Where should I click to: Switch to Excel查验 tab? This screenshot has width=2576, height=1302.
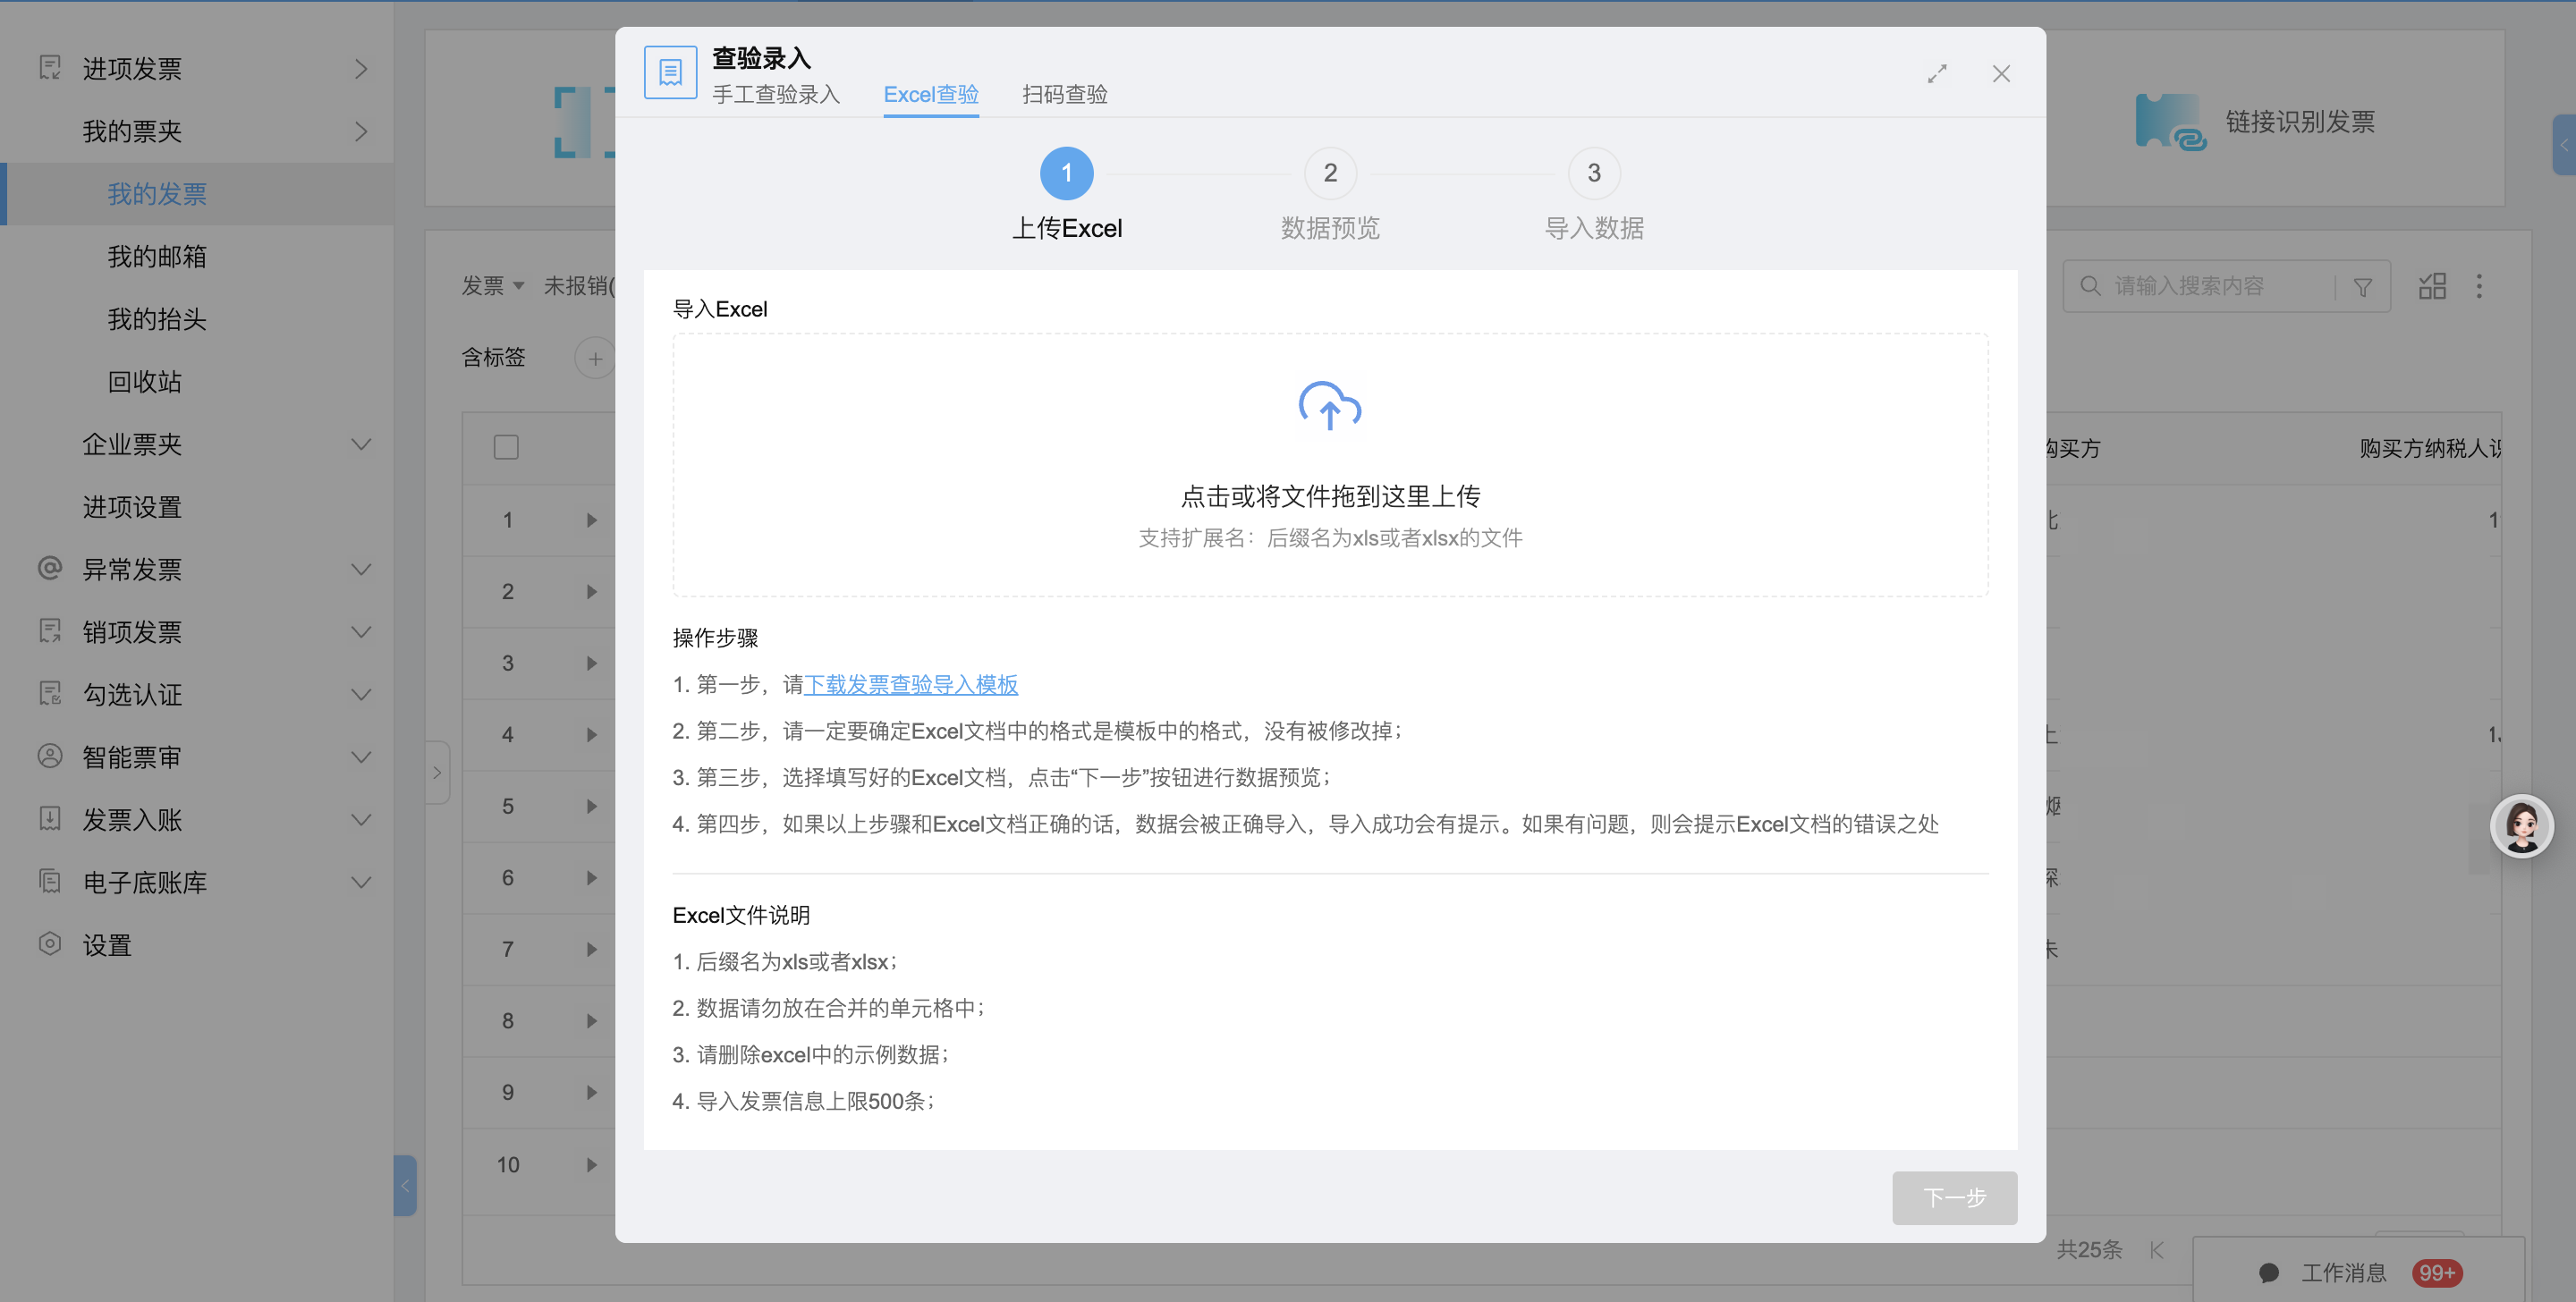931,94
